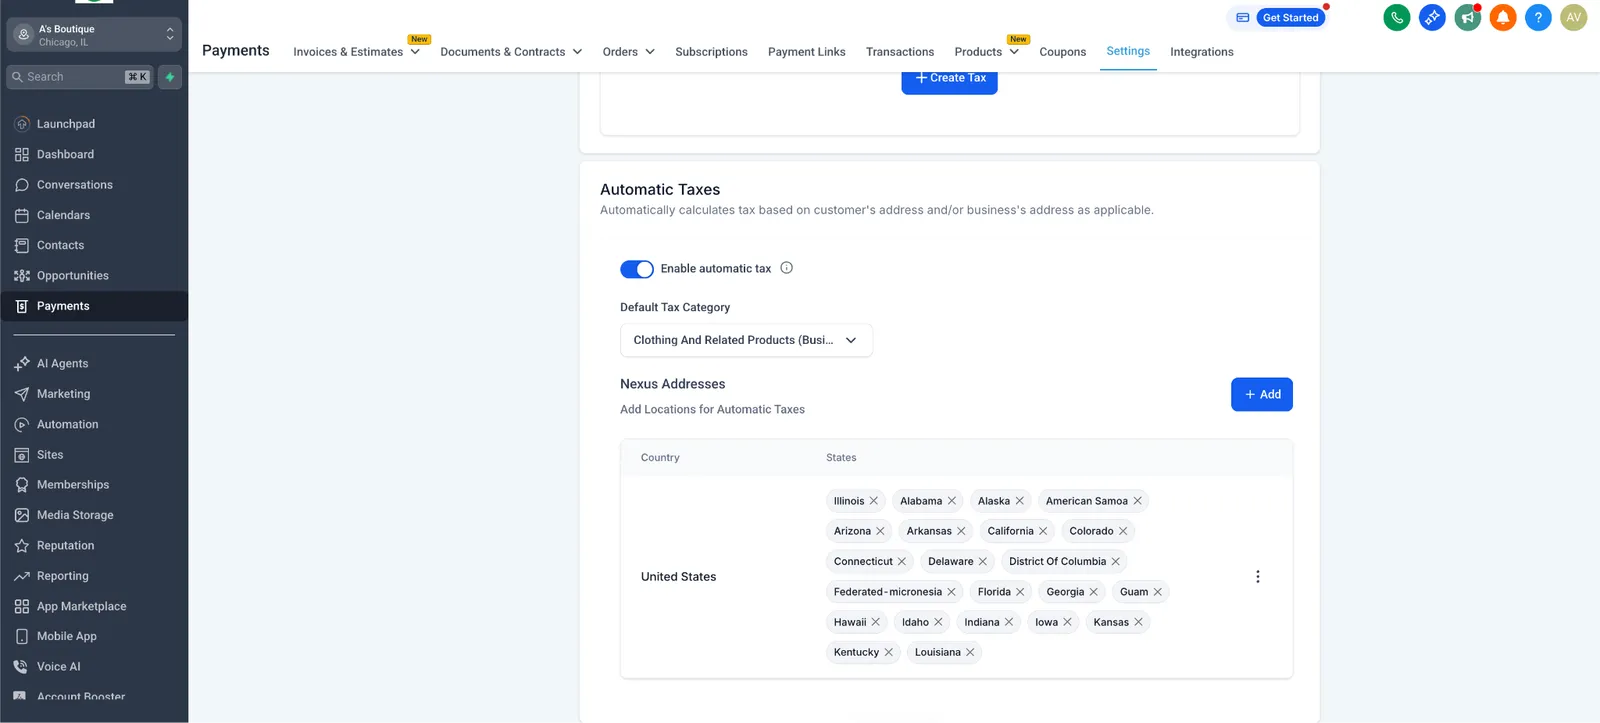Open the help question mark icon
Screen dimensions: 1600x723
click(x=1538, y=17)
